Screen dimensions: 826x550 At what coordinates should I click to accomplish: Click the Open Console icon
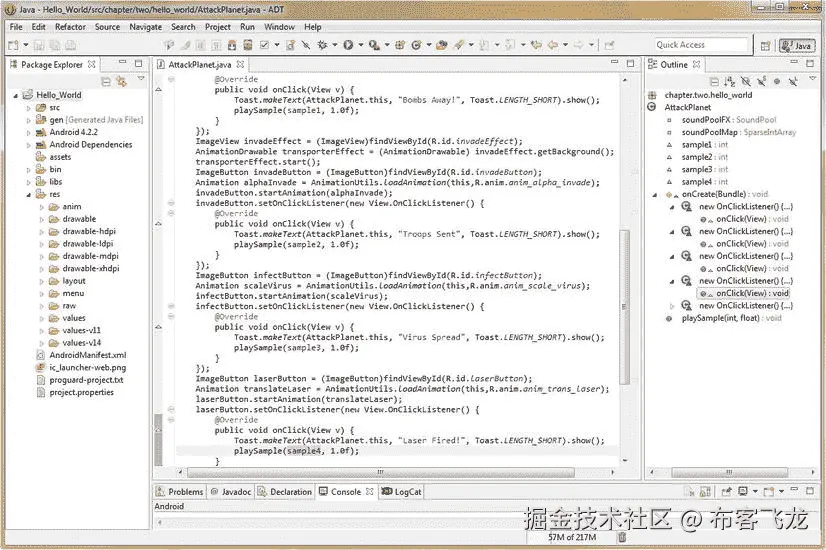coord(769,492)
